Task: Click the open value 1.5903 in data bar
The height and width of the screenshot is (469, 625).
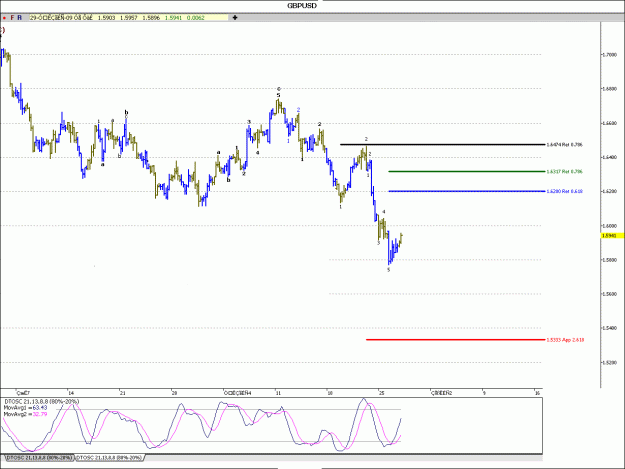Action: click(x=106, y=18)
